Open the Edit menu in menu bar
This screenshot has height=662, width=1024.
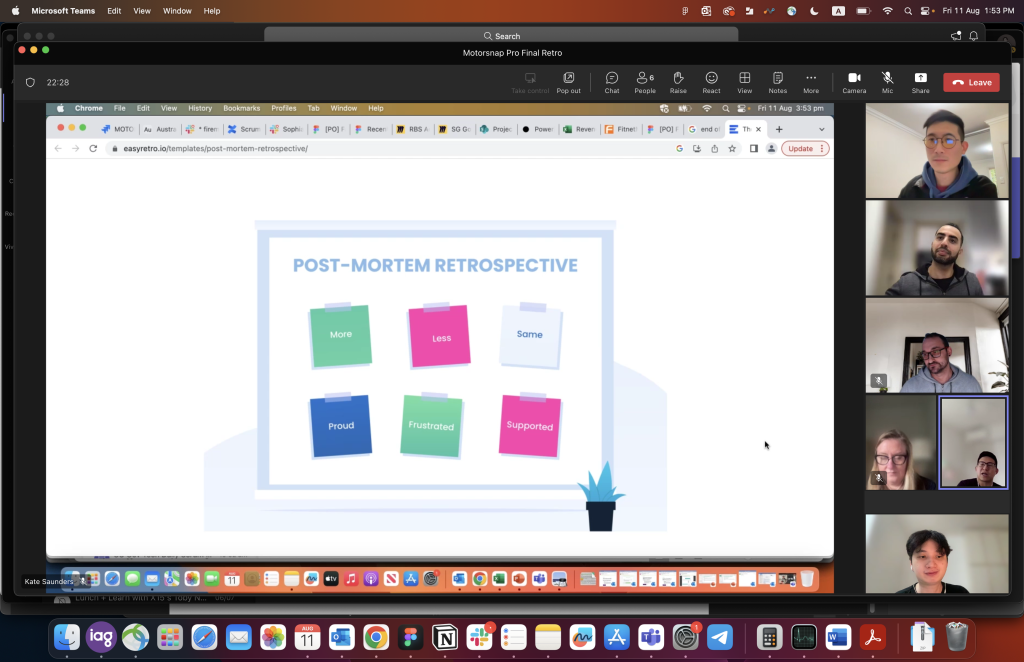(114, 11)
